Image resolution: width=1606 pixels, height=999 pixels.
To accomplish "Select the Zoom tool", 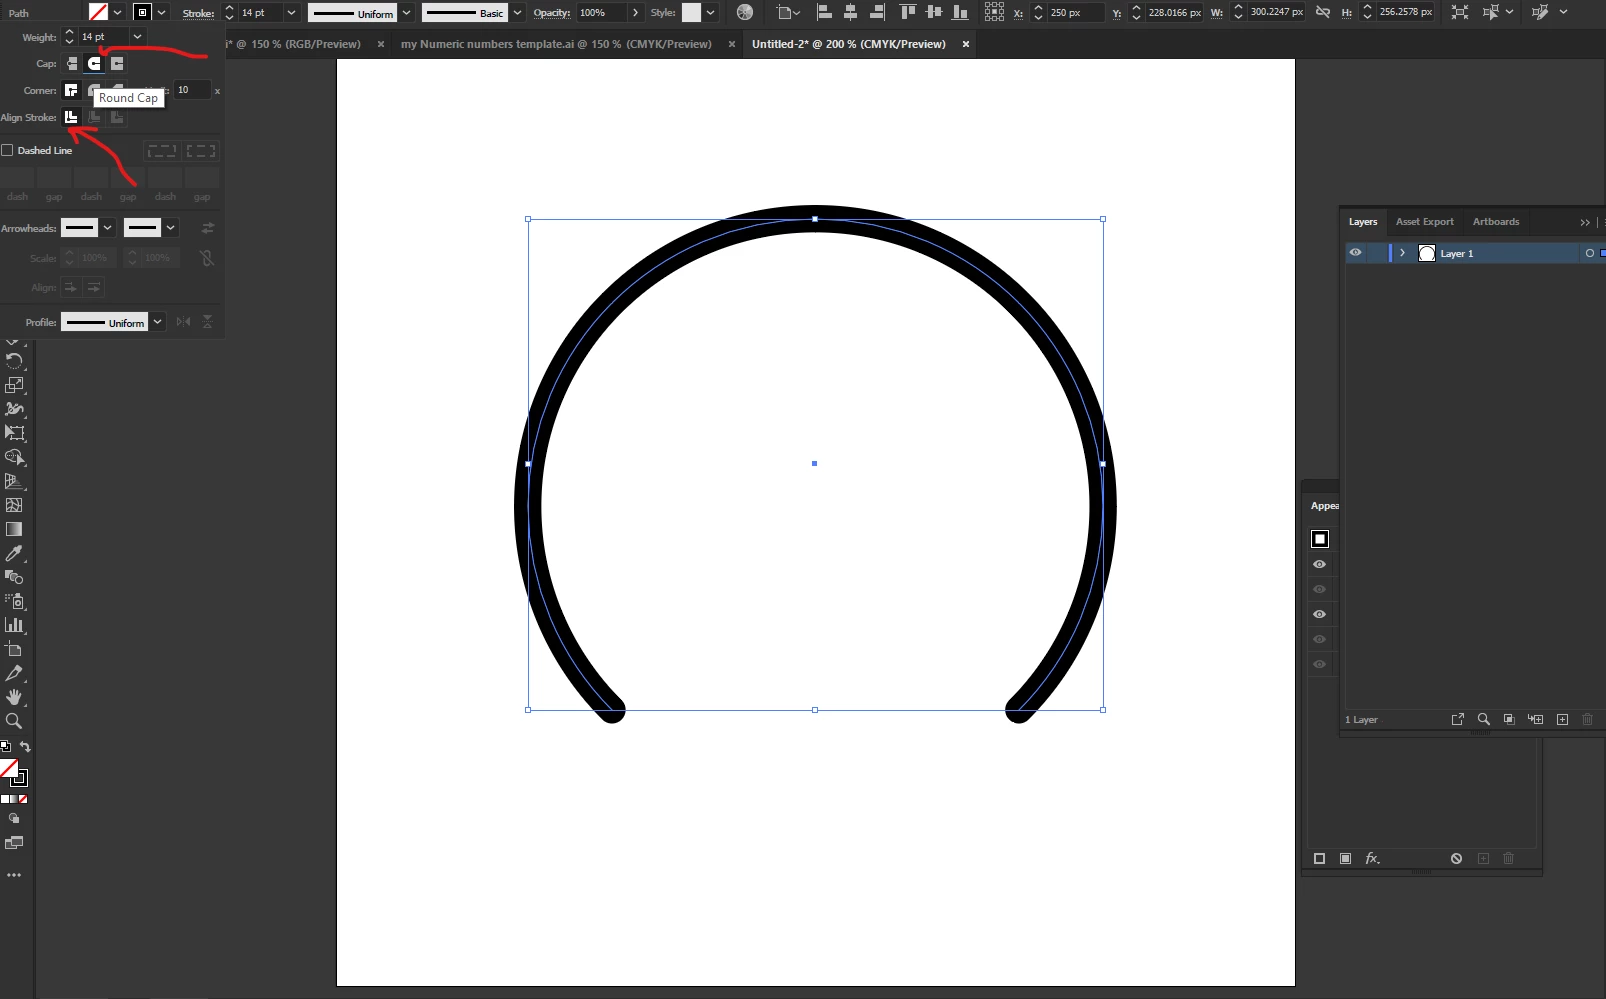I will click(14, 721).
